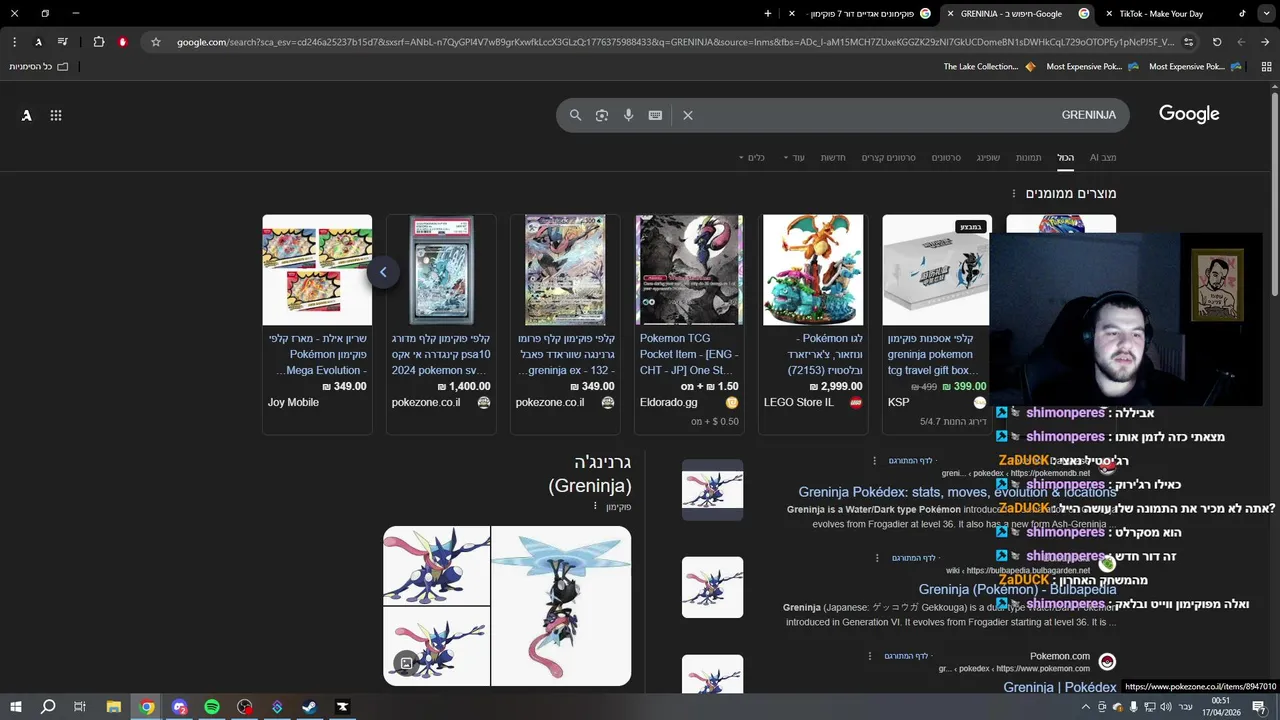The width and height of the screenshot is (1280, 720).
Task: Open three-dot menu under the Greninja knowledge panel title
Action: [596, 507]
